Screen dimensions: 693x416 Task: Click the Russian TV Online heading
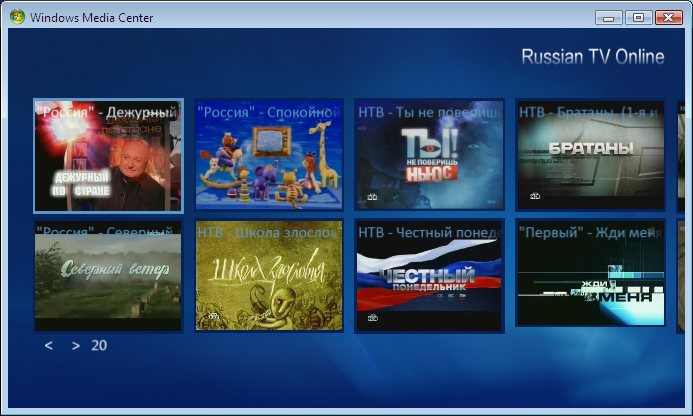click(x=593, y=57)
